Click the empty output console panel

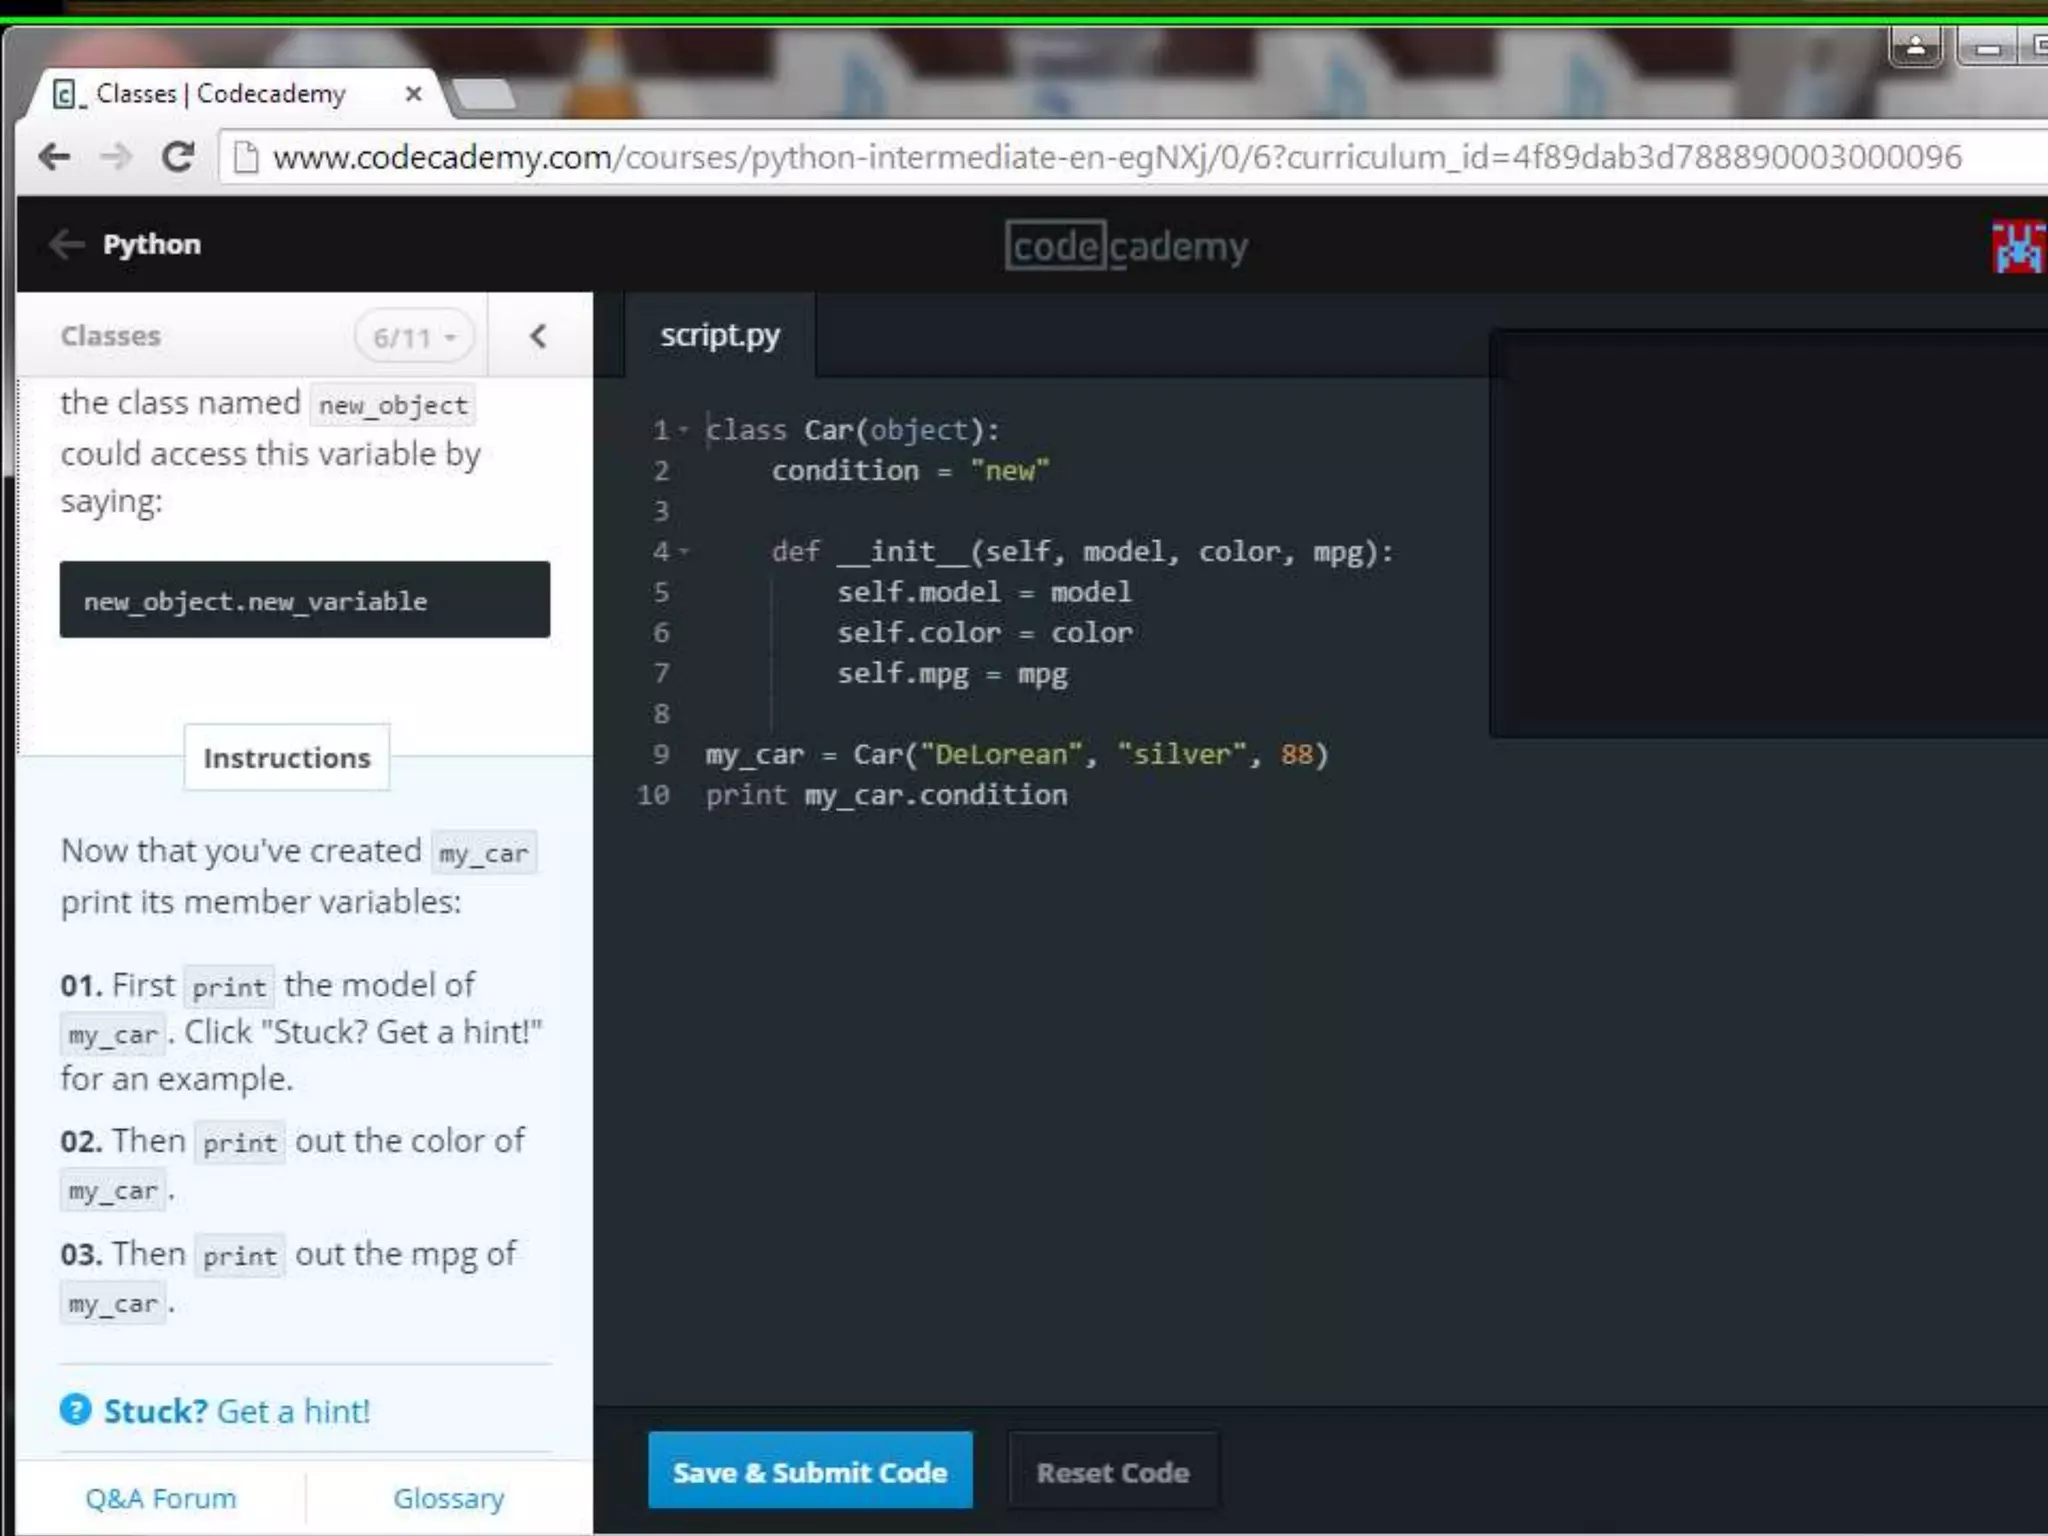[1768, 535]
